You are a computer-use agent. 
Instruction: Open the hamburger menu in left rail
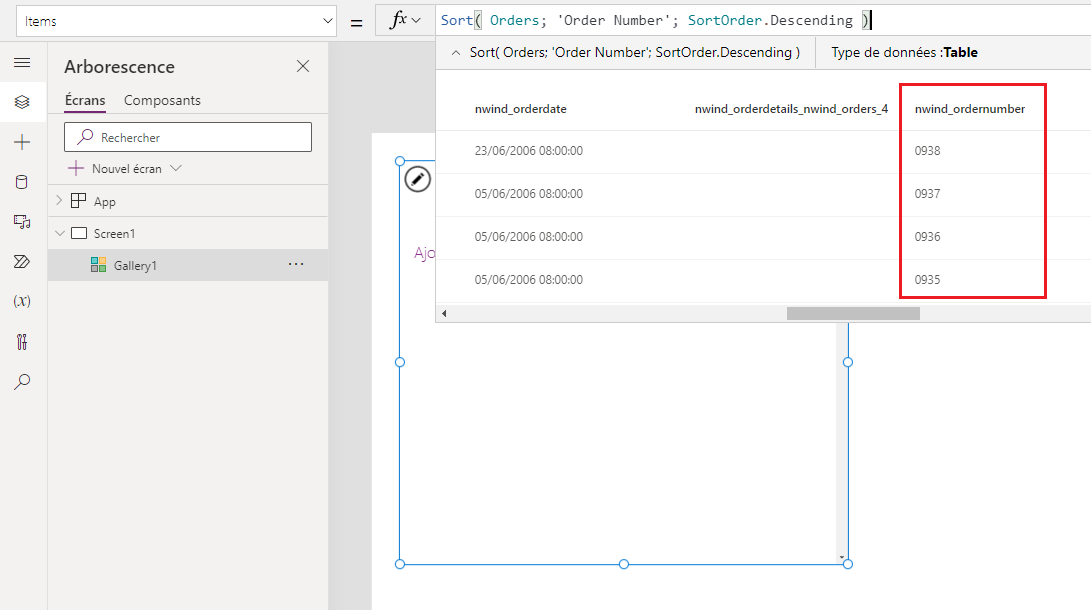point(22,63)
